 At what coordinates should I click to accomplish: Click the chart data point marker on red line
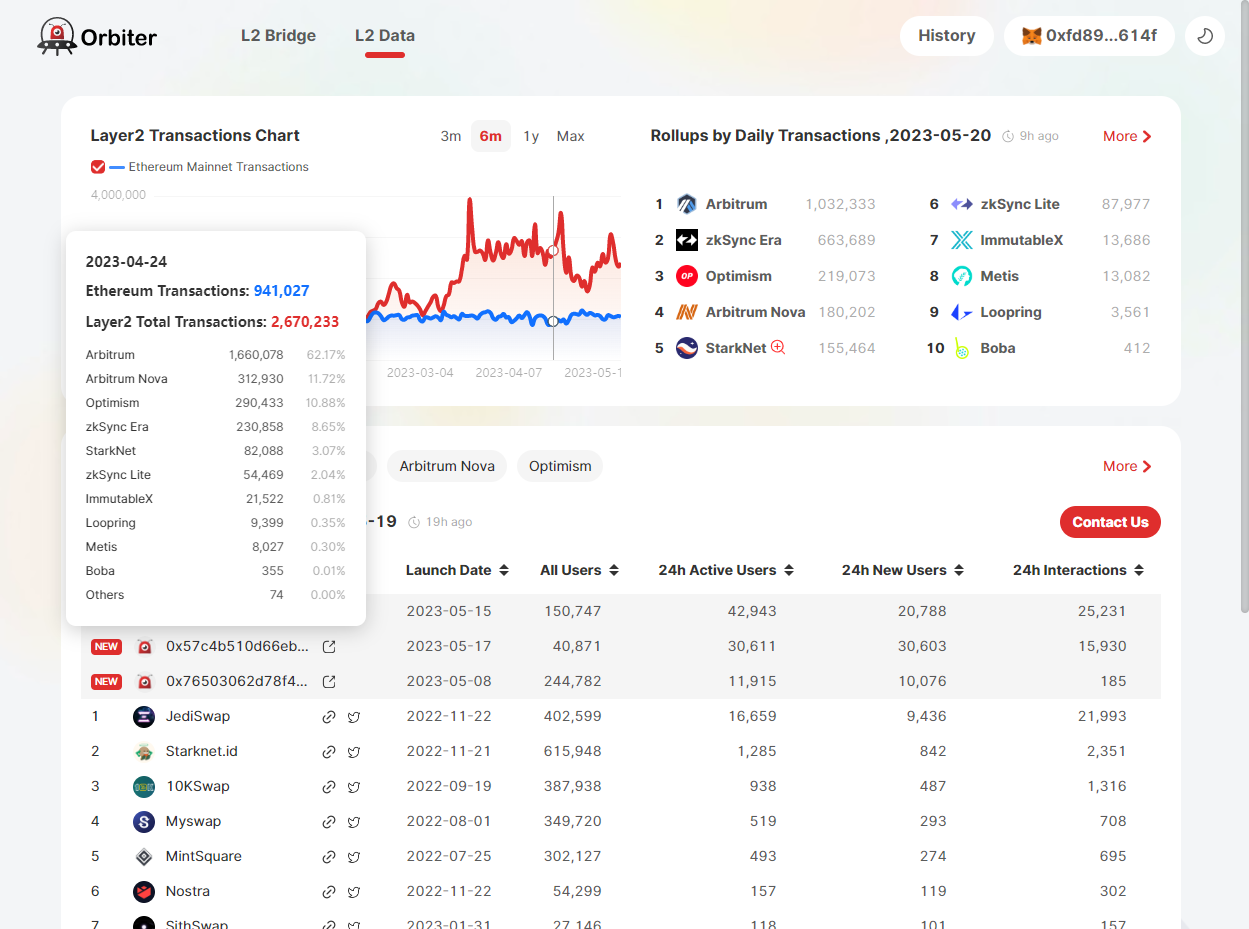pos(553,250)
